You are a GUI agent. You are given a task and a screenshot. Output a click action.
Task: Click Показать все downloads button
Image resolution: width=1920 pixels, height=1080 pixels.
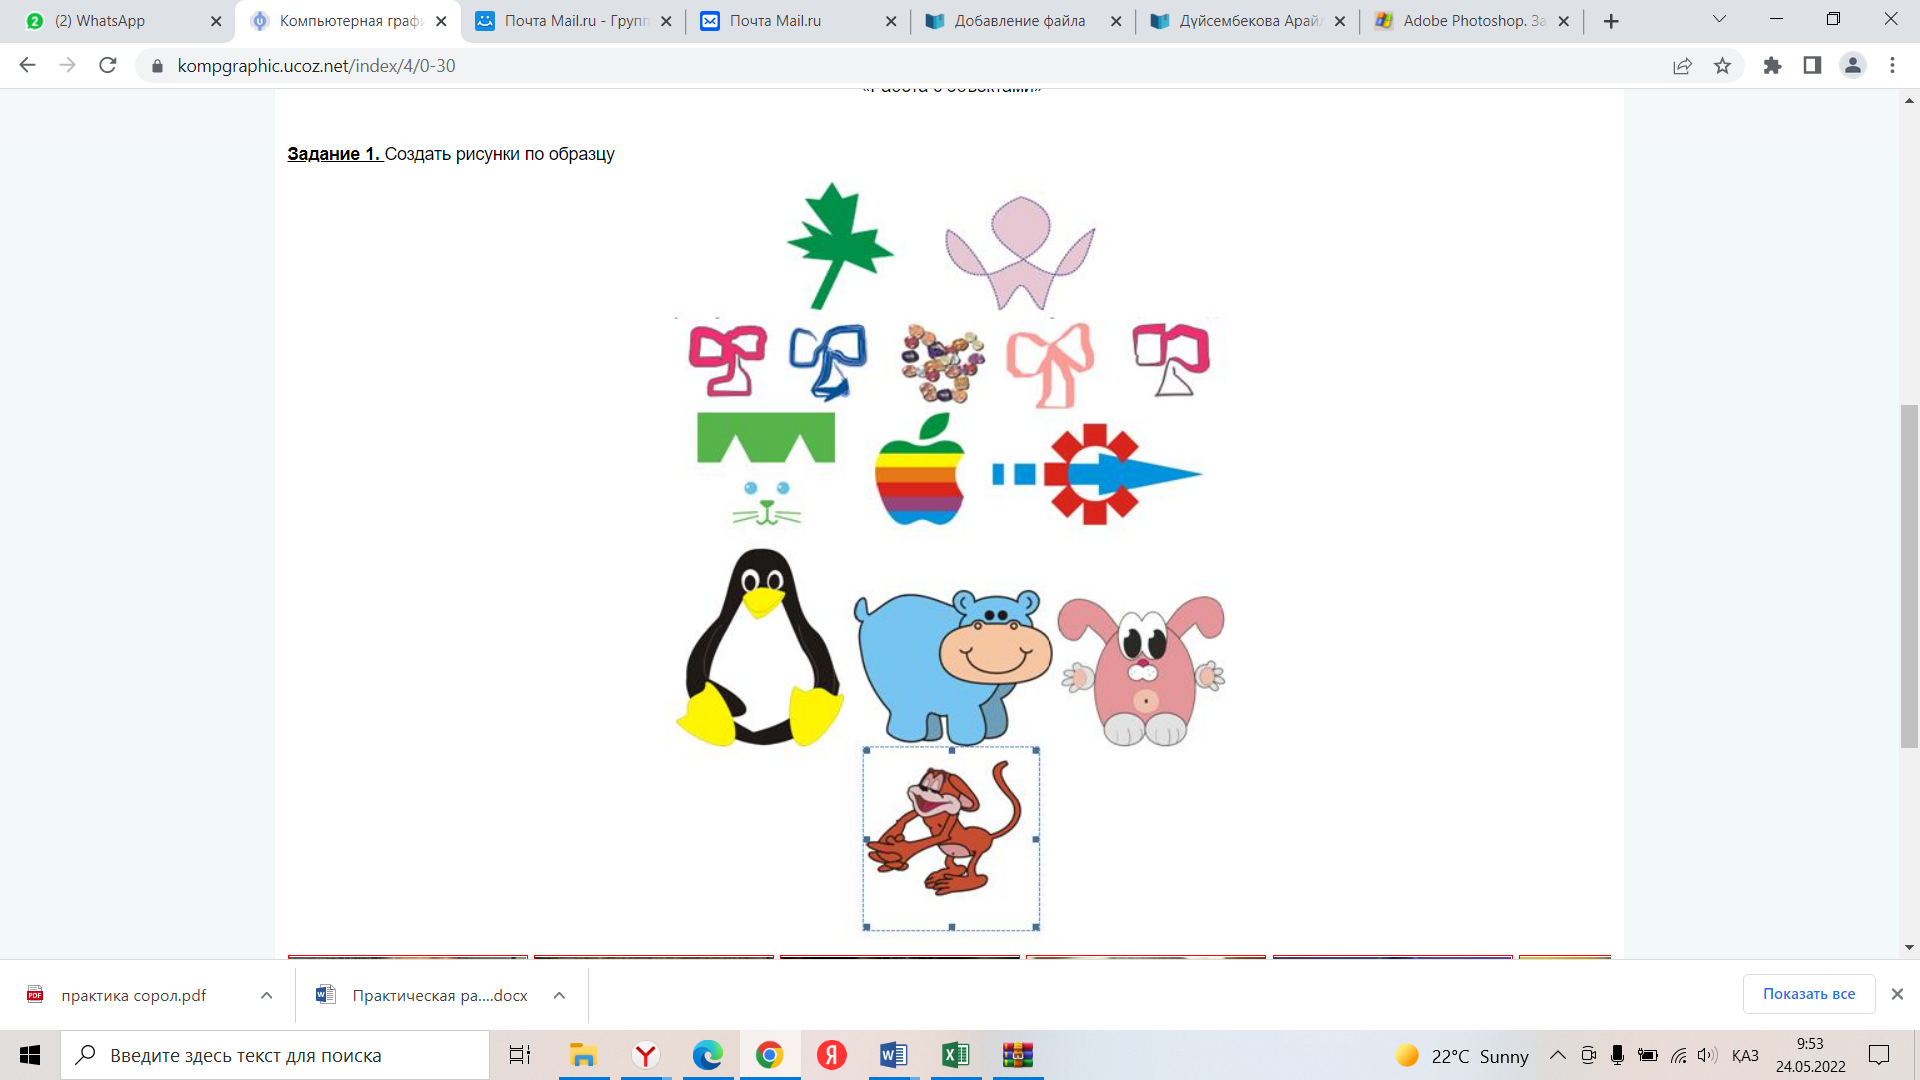[1808, 994]
